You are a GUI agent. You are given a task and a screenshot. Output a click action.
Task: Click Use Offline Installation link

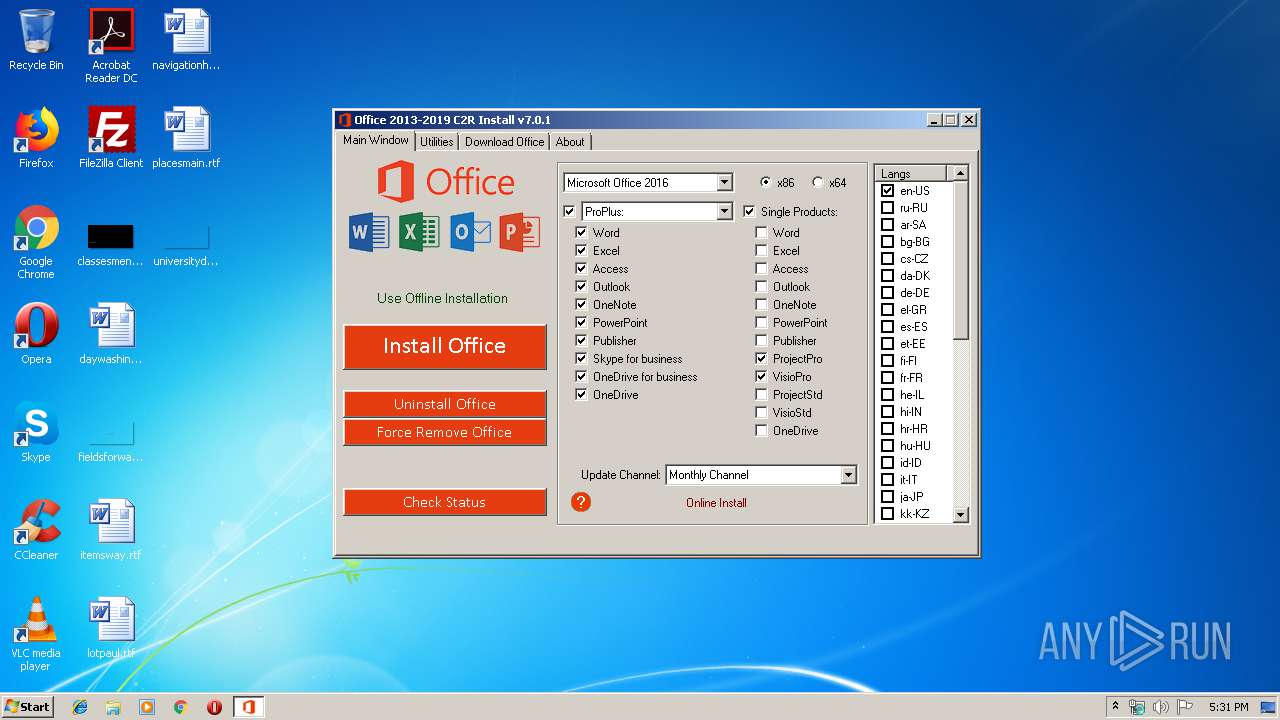[442, 298]
